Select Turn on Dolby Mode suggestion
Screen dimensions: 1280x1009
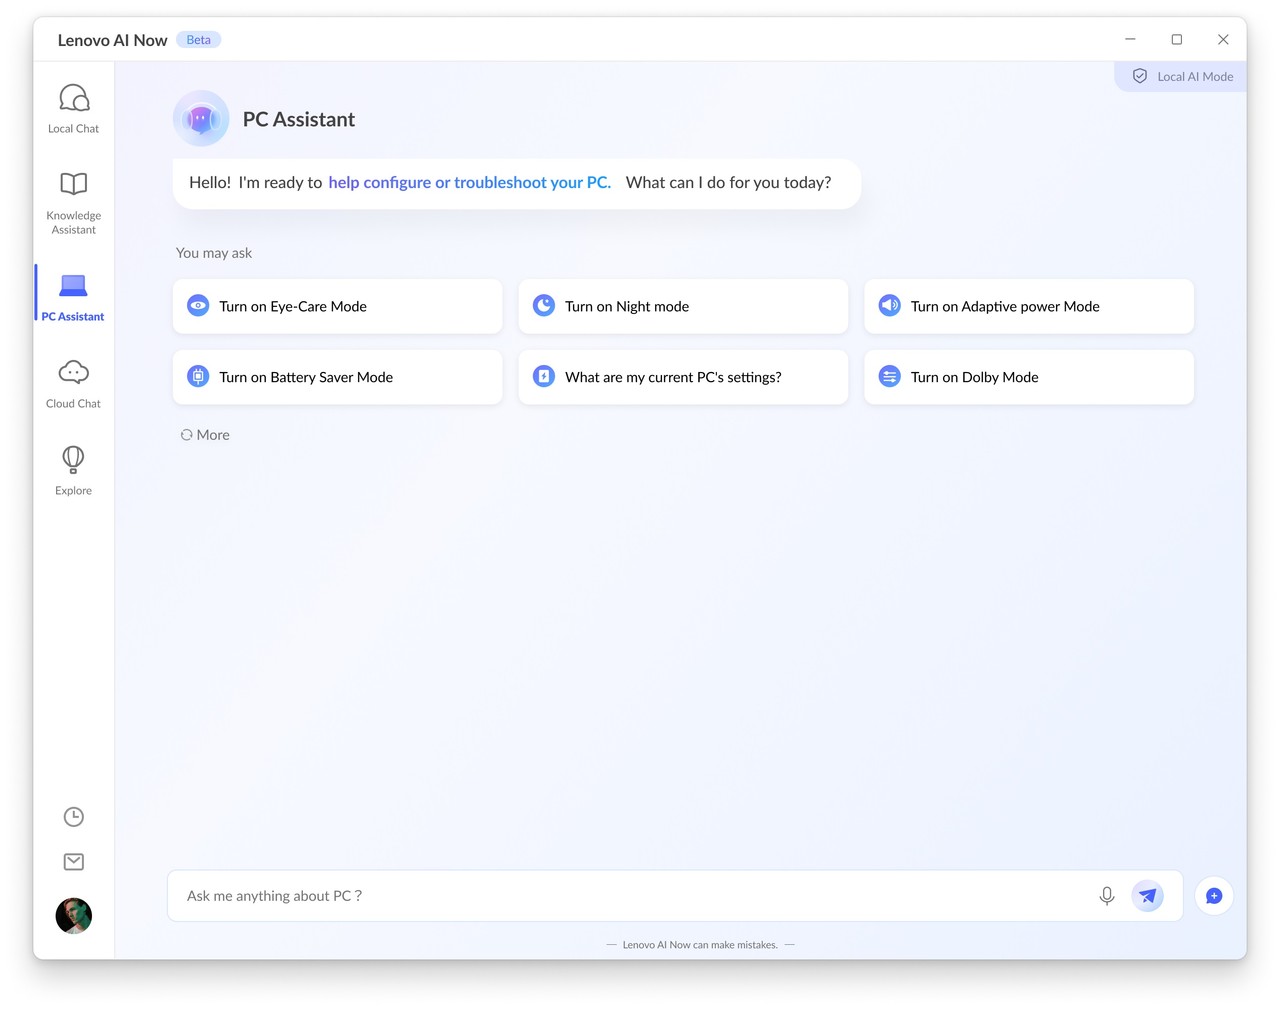pos(1028,377)
